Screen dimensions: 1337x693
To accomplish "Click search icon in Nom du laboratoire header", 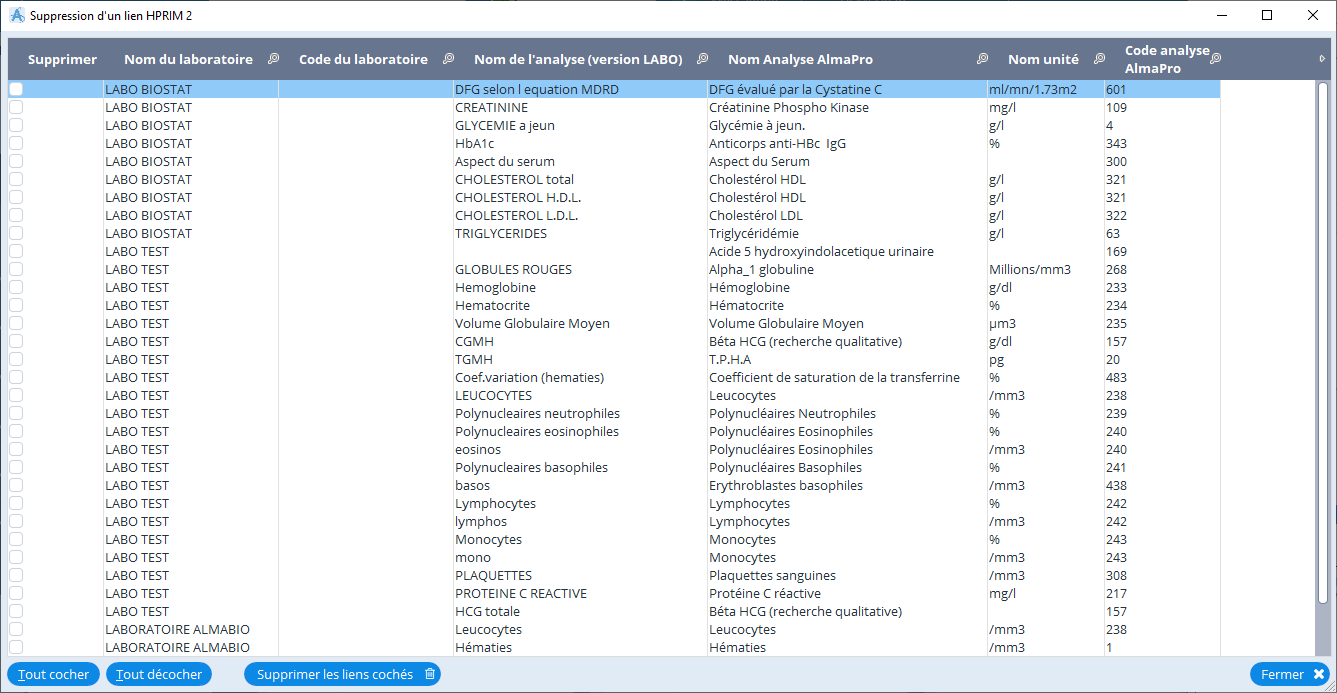I will [x=273, y=59].
